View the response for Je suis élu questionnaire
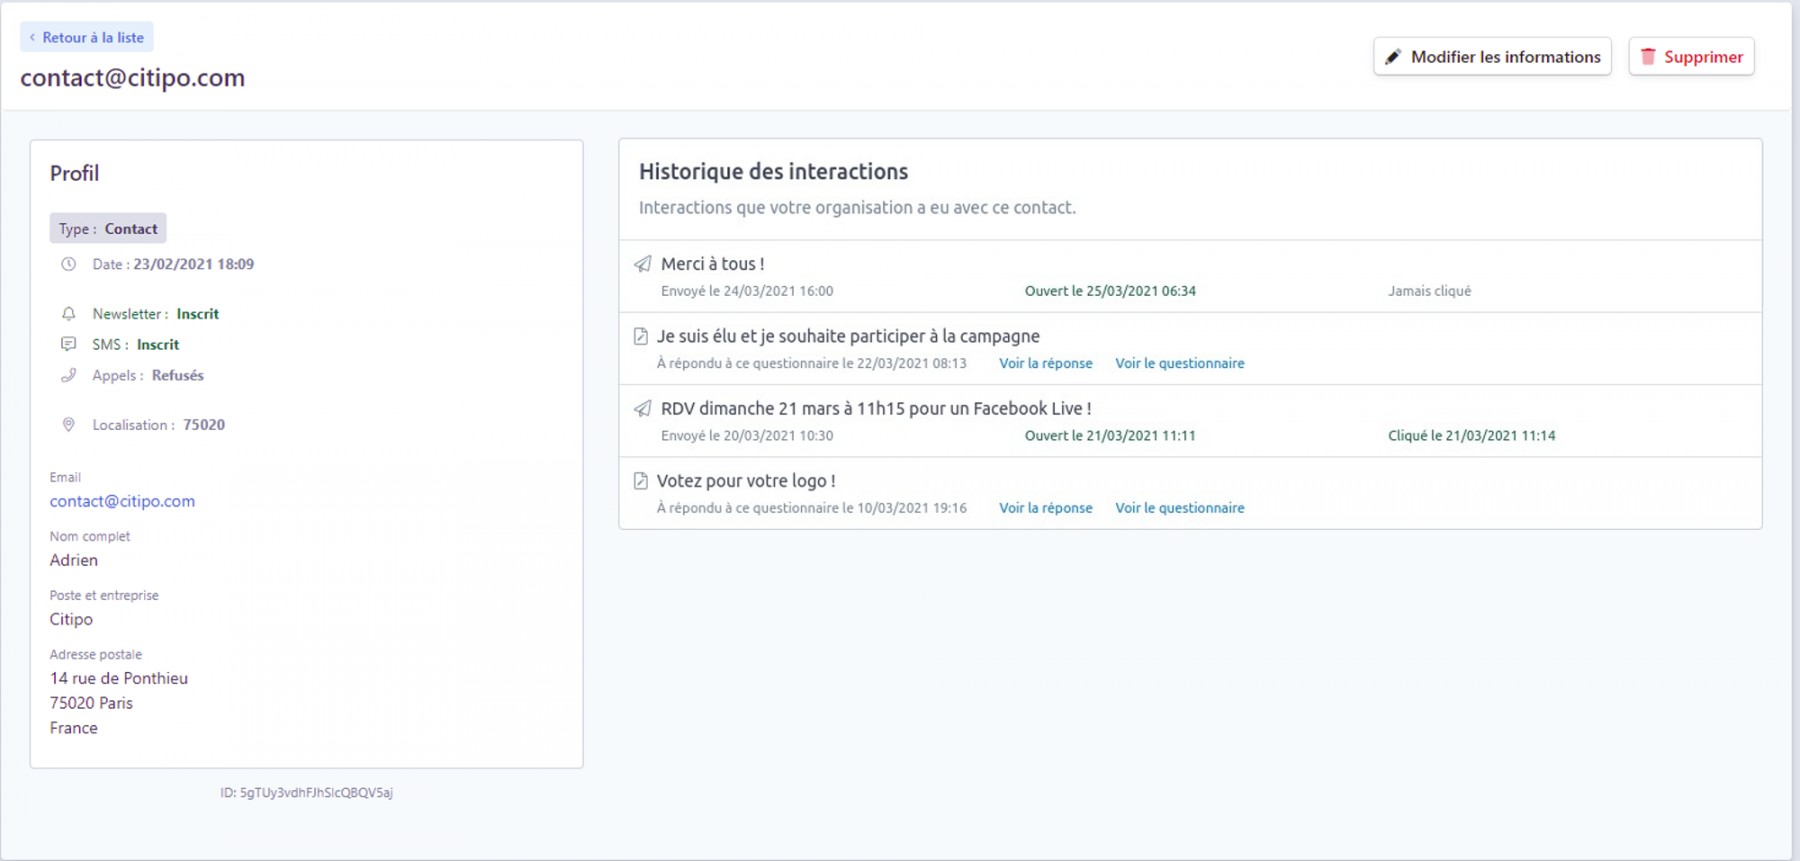 (1045, 363)
